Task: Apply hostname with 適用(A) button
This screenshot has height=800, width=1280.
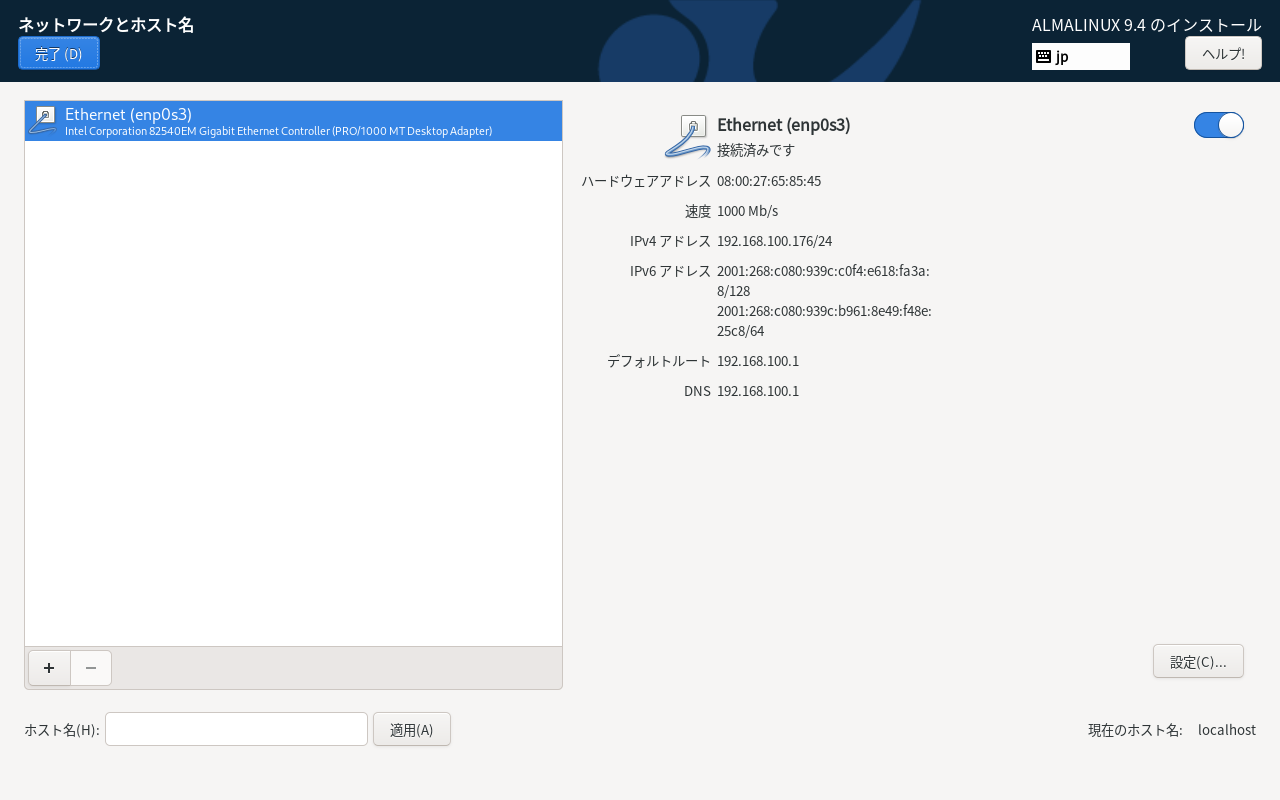Action: (412, 729)
